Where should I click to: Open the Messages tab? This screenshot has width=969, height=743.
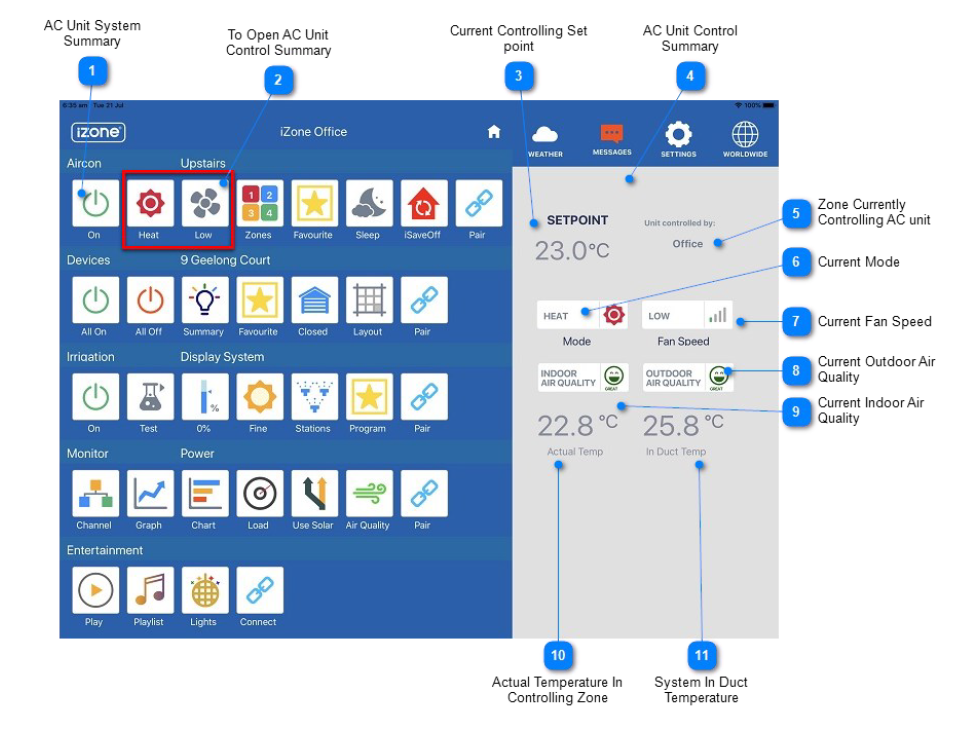[x=612, y=140]
